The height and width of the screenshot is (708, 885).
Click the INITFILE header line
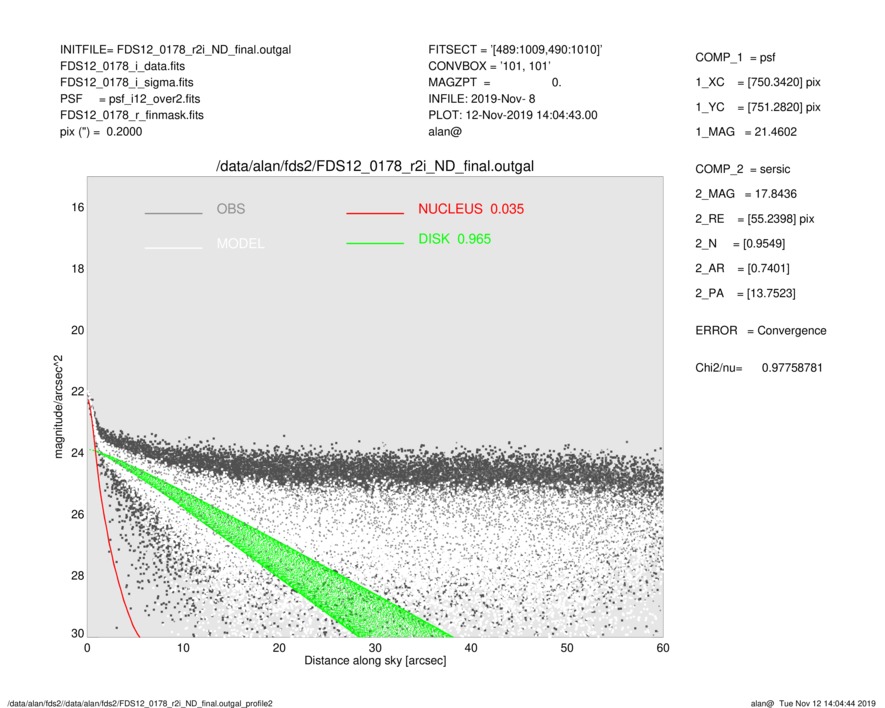tap(175, 49)
